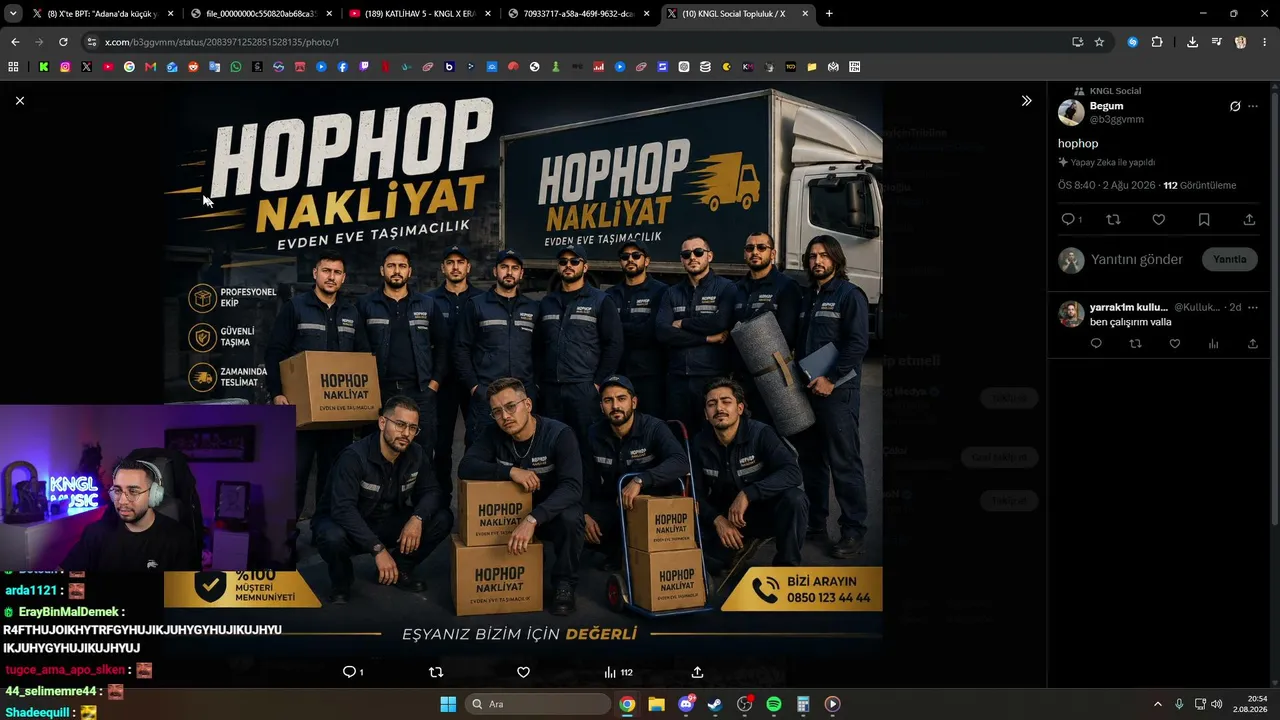Open the KNGL Social community link
The height and width of the screenshot is (720, 1280).
pos(1115,91)
